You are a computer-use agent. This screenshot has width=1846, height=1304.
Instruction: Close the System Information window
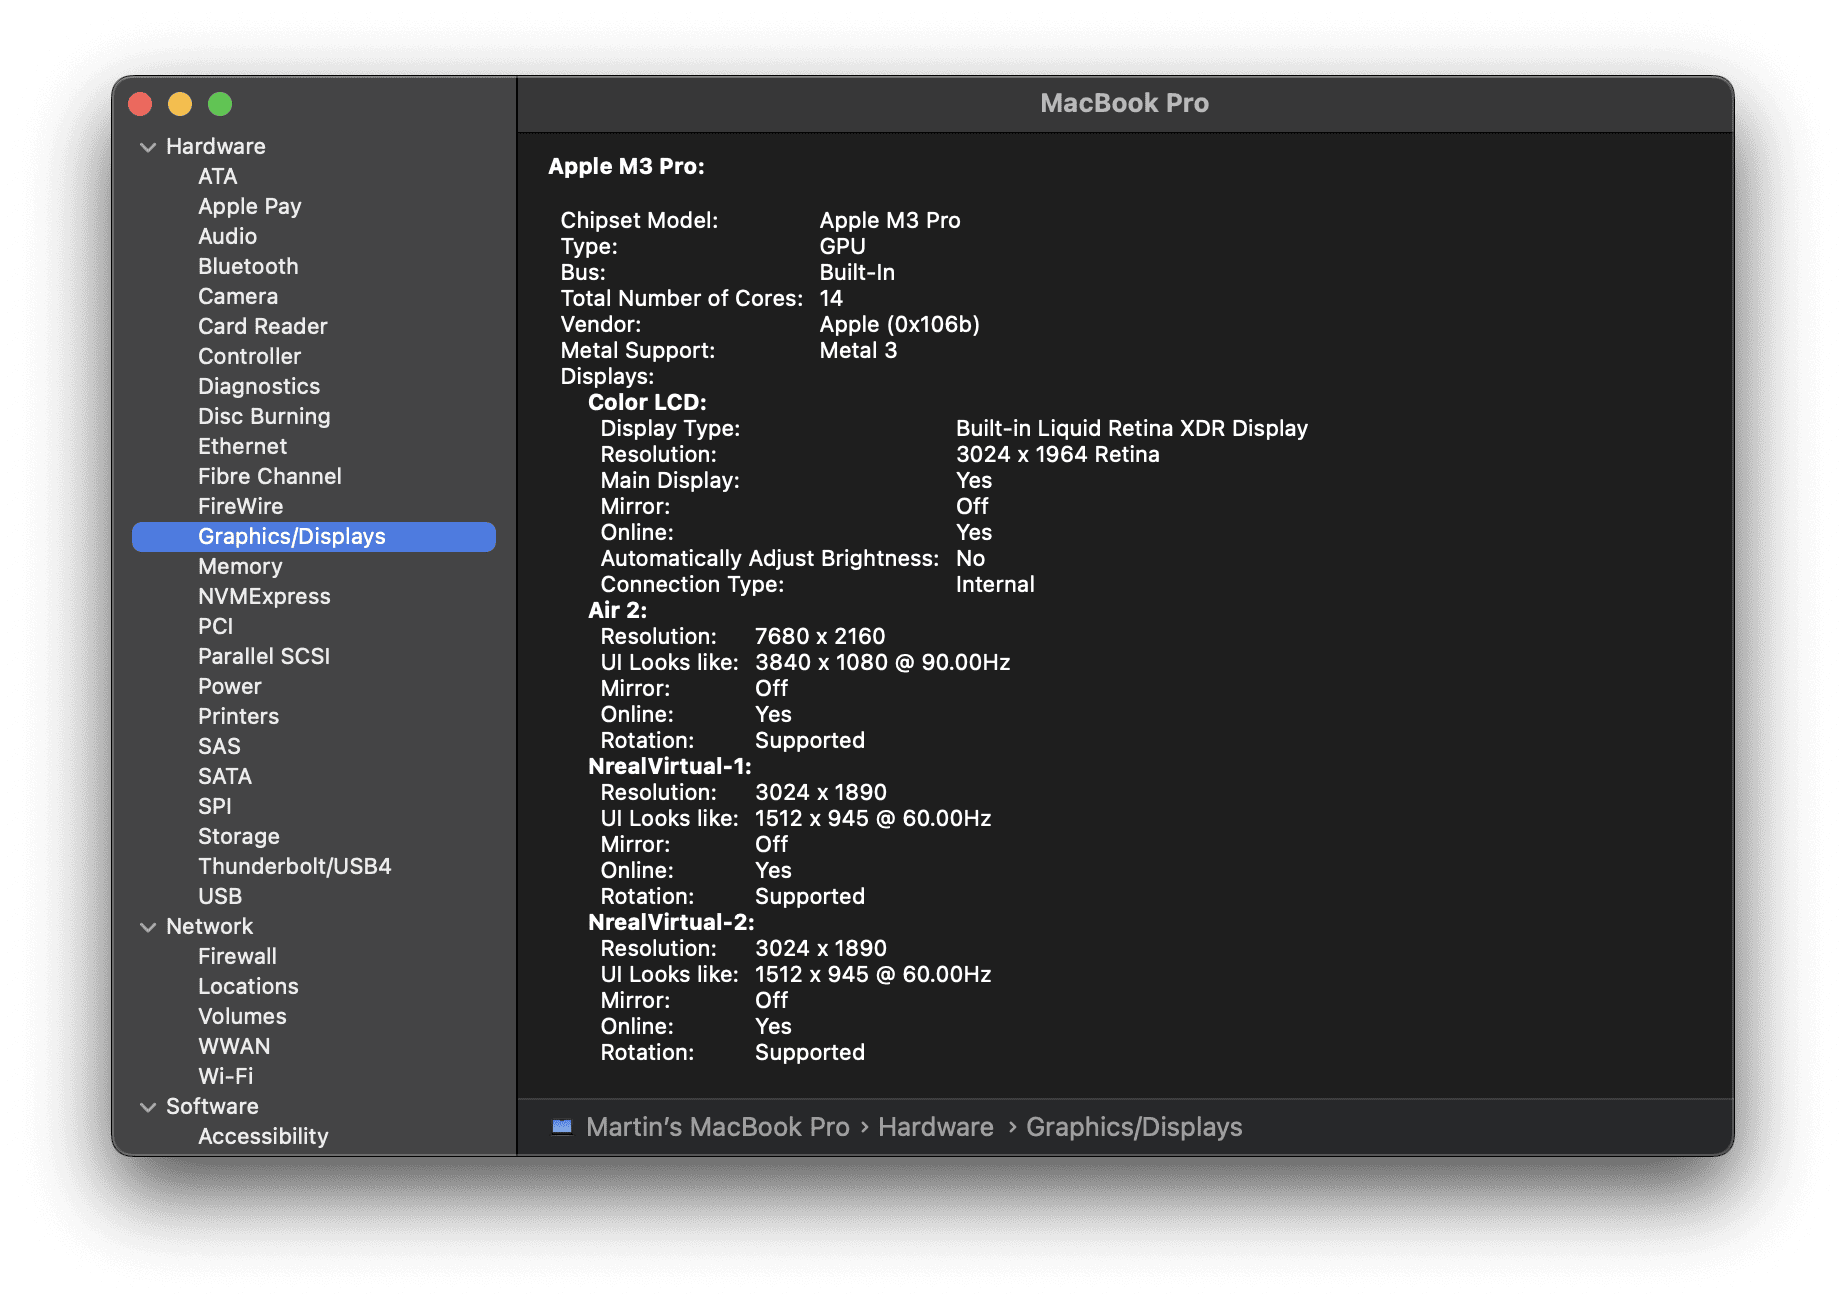click(x=140, y=104)
